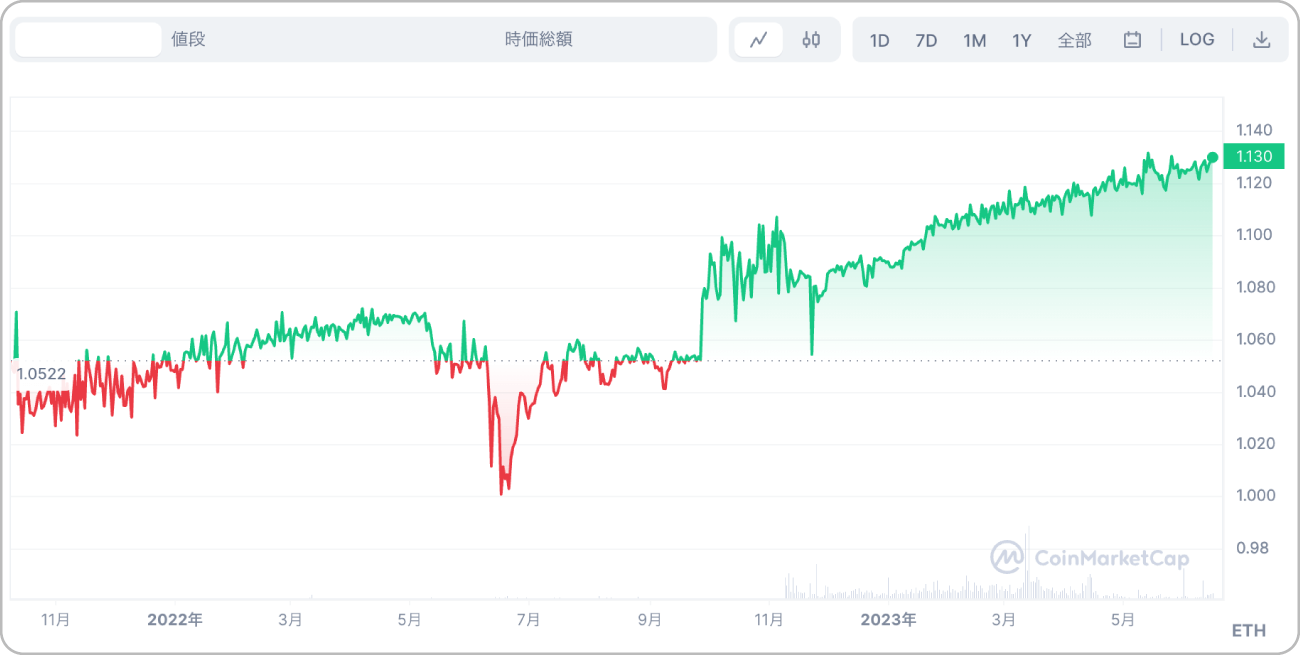Show full history with 全部

point(1075,41)
